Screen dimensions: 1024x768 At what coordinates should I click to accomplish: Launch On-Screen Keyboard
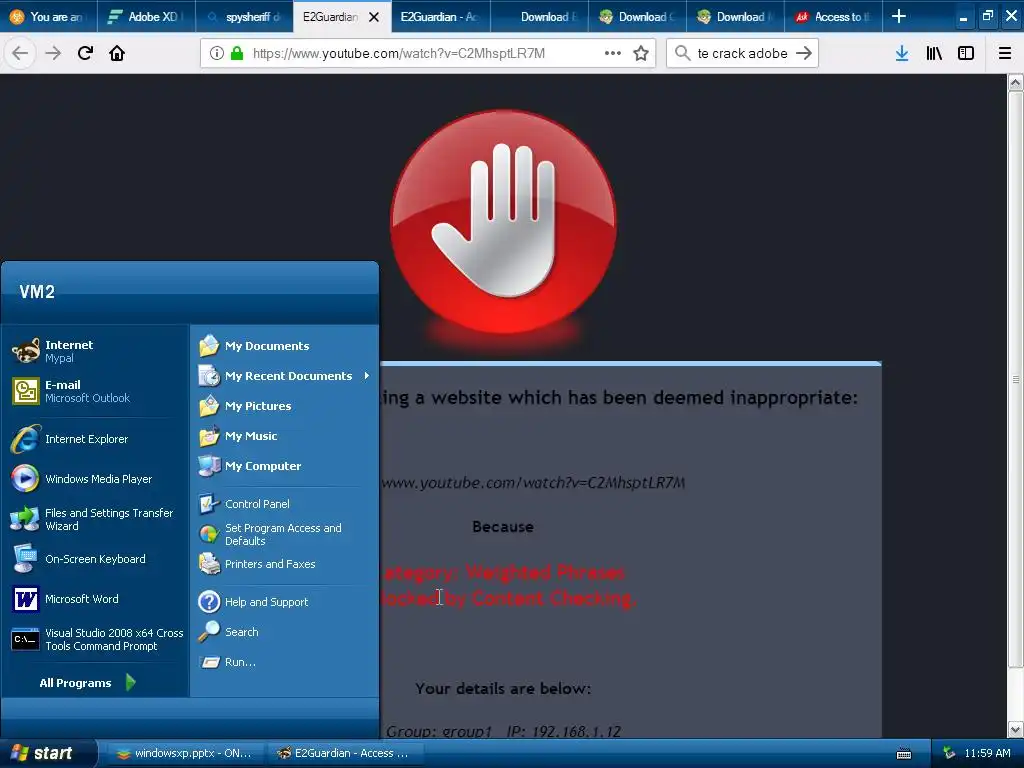click(x=95, y=559)
